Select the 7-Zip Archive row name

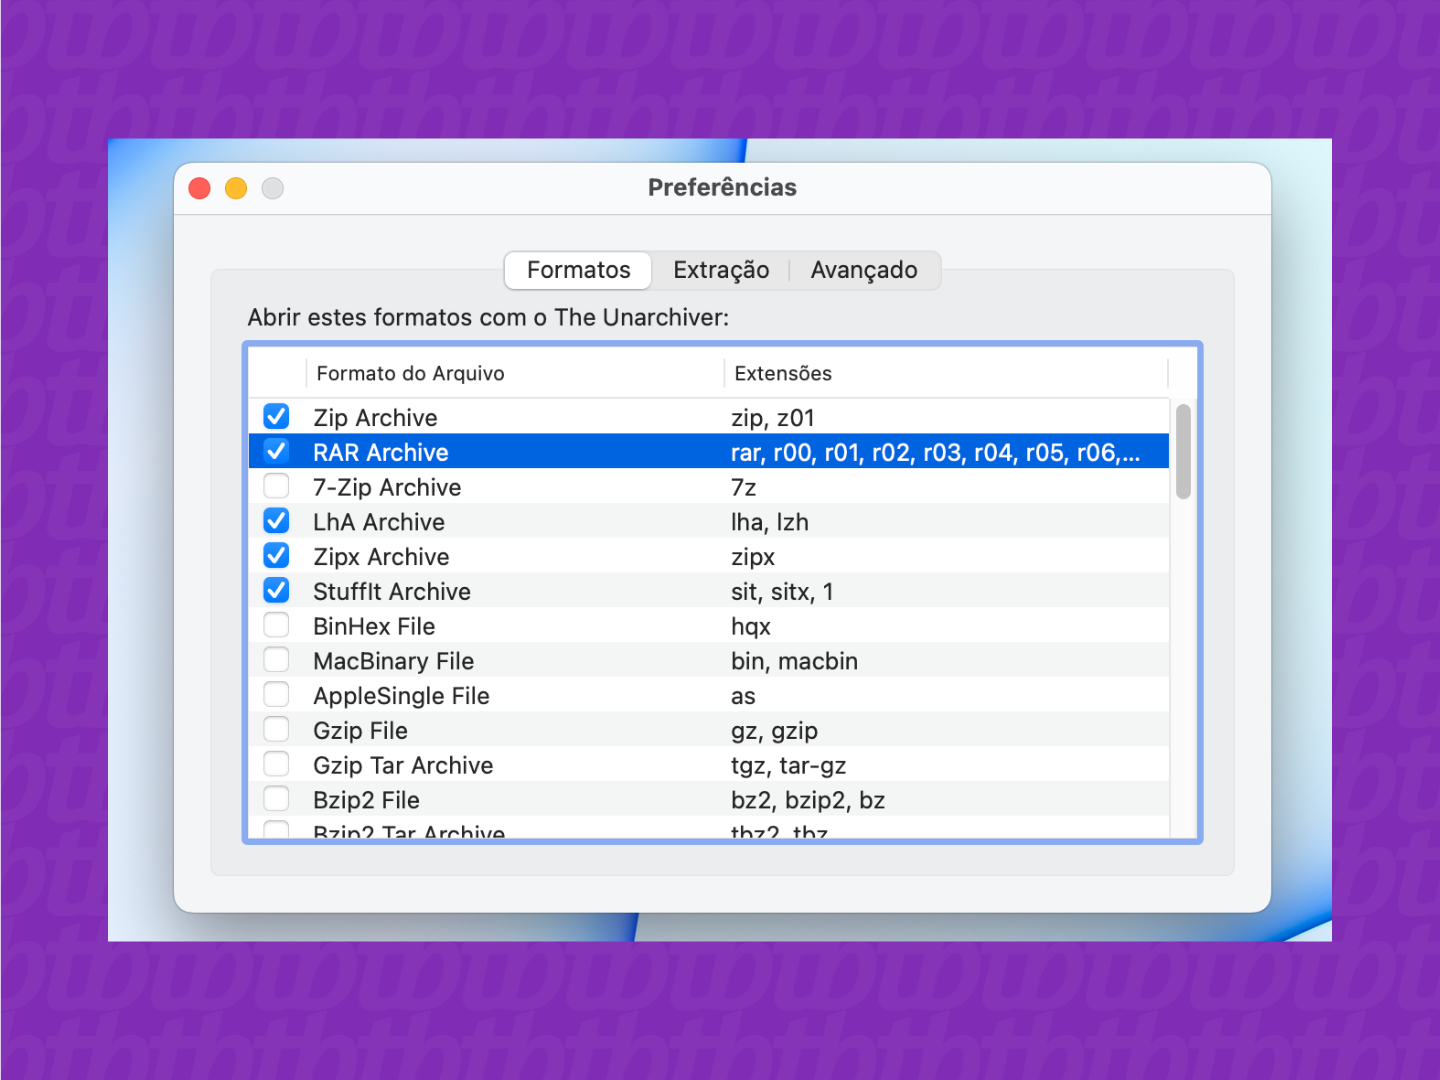point(387,487)
